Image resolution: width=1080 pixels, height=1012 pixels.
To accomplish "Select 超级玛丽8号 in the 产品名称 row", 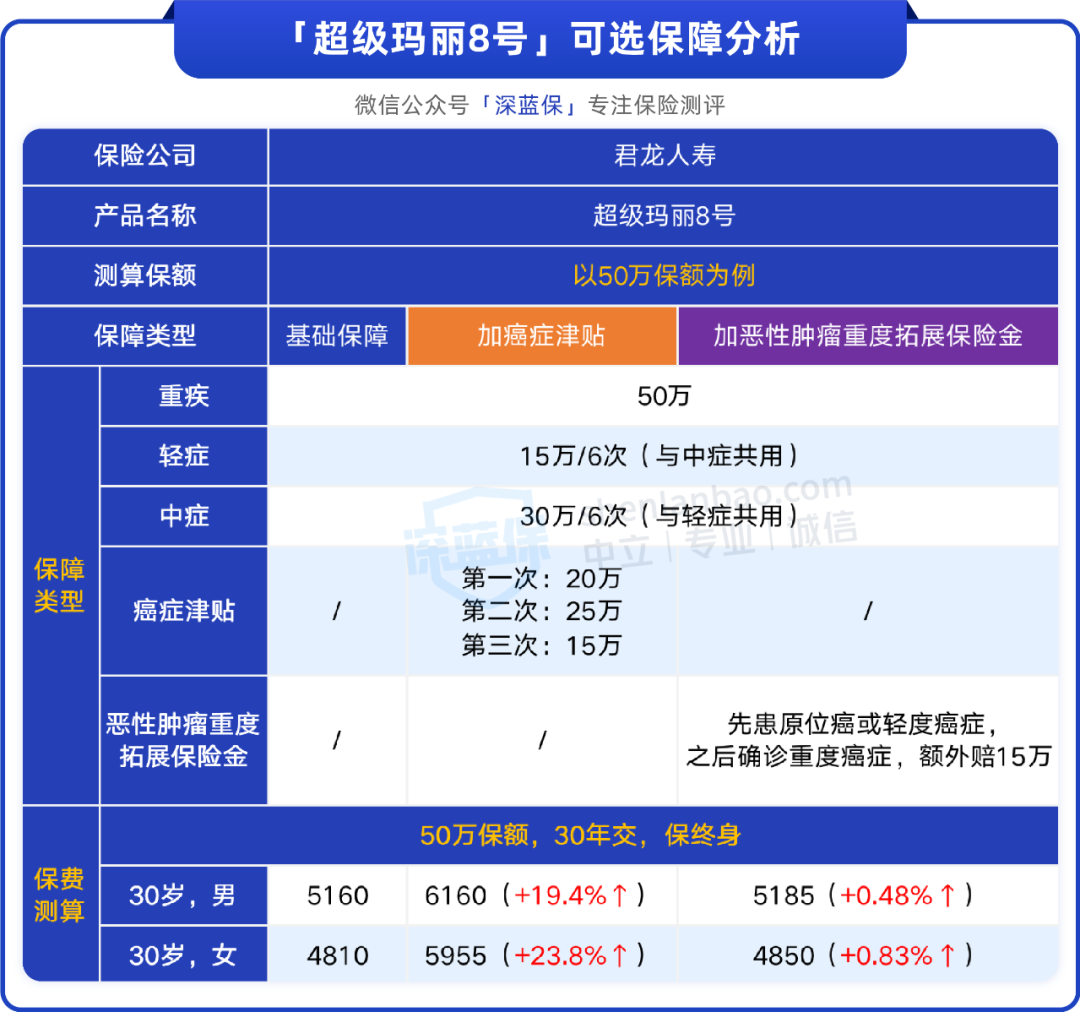I will tap(665, 216).
